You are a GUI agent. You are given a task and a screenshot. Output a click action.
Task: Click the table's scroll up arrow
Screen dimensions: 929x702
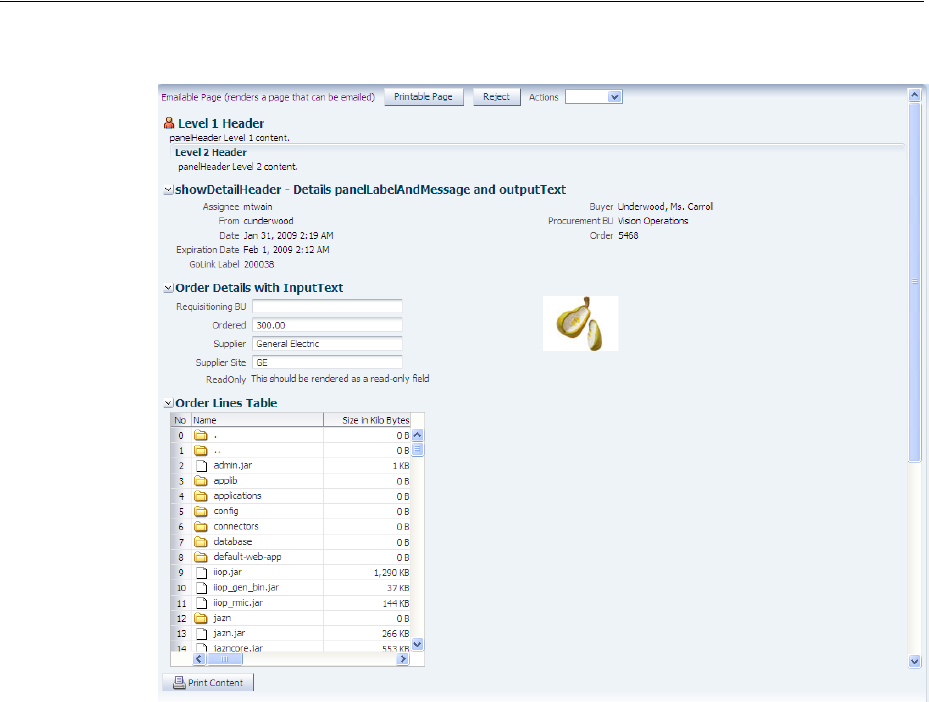click(x=418, y=435)
